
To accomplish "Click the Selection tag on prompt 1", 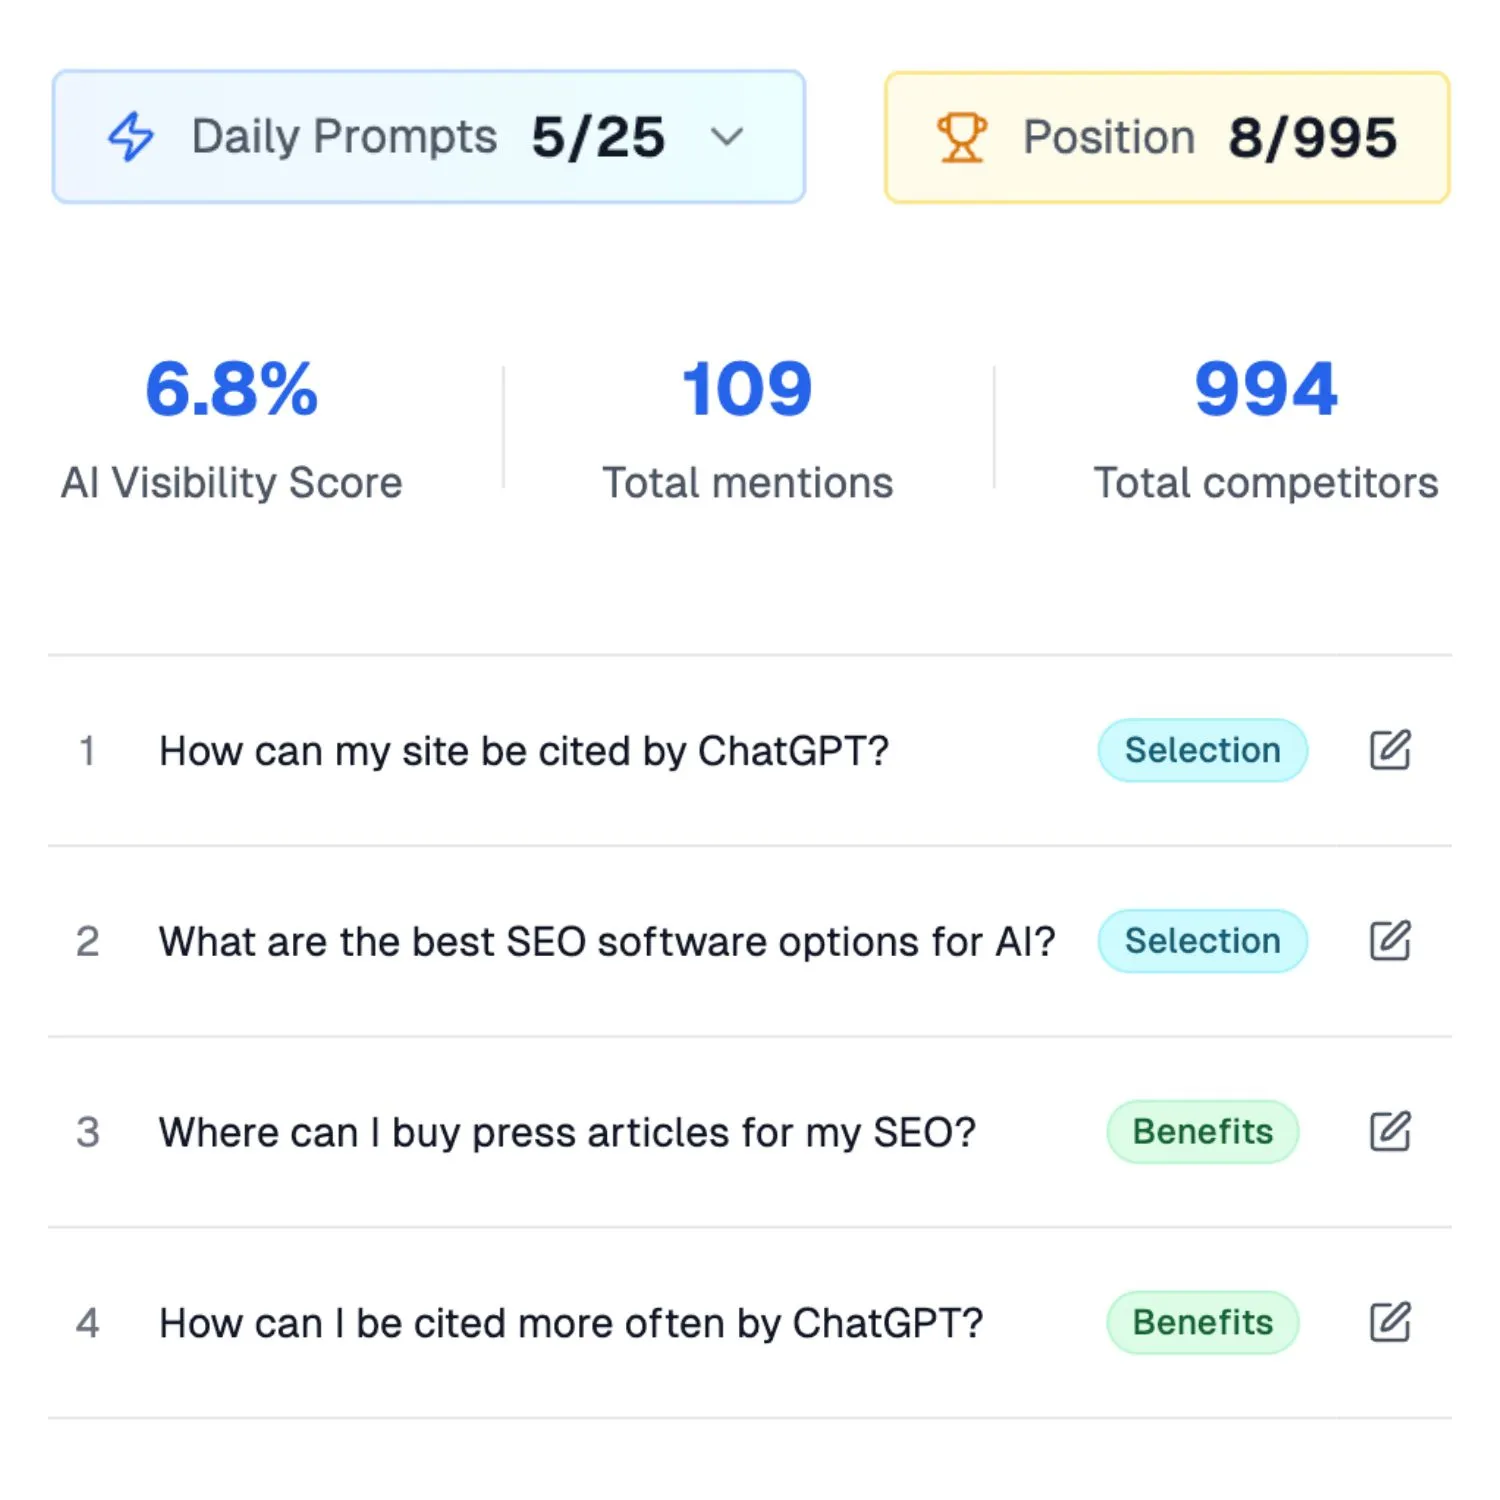I will pos(1202,750).
